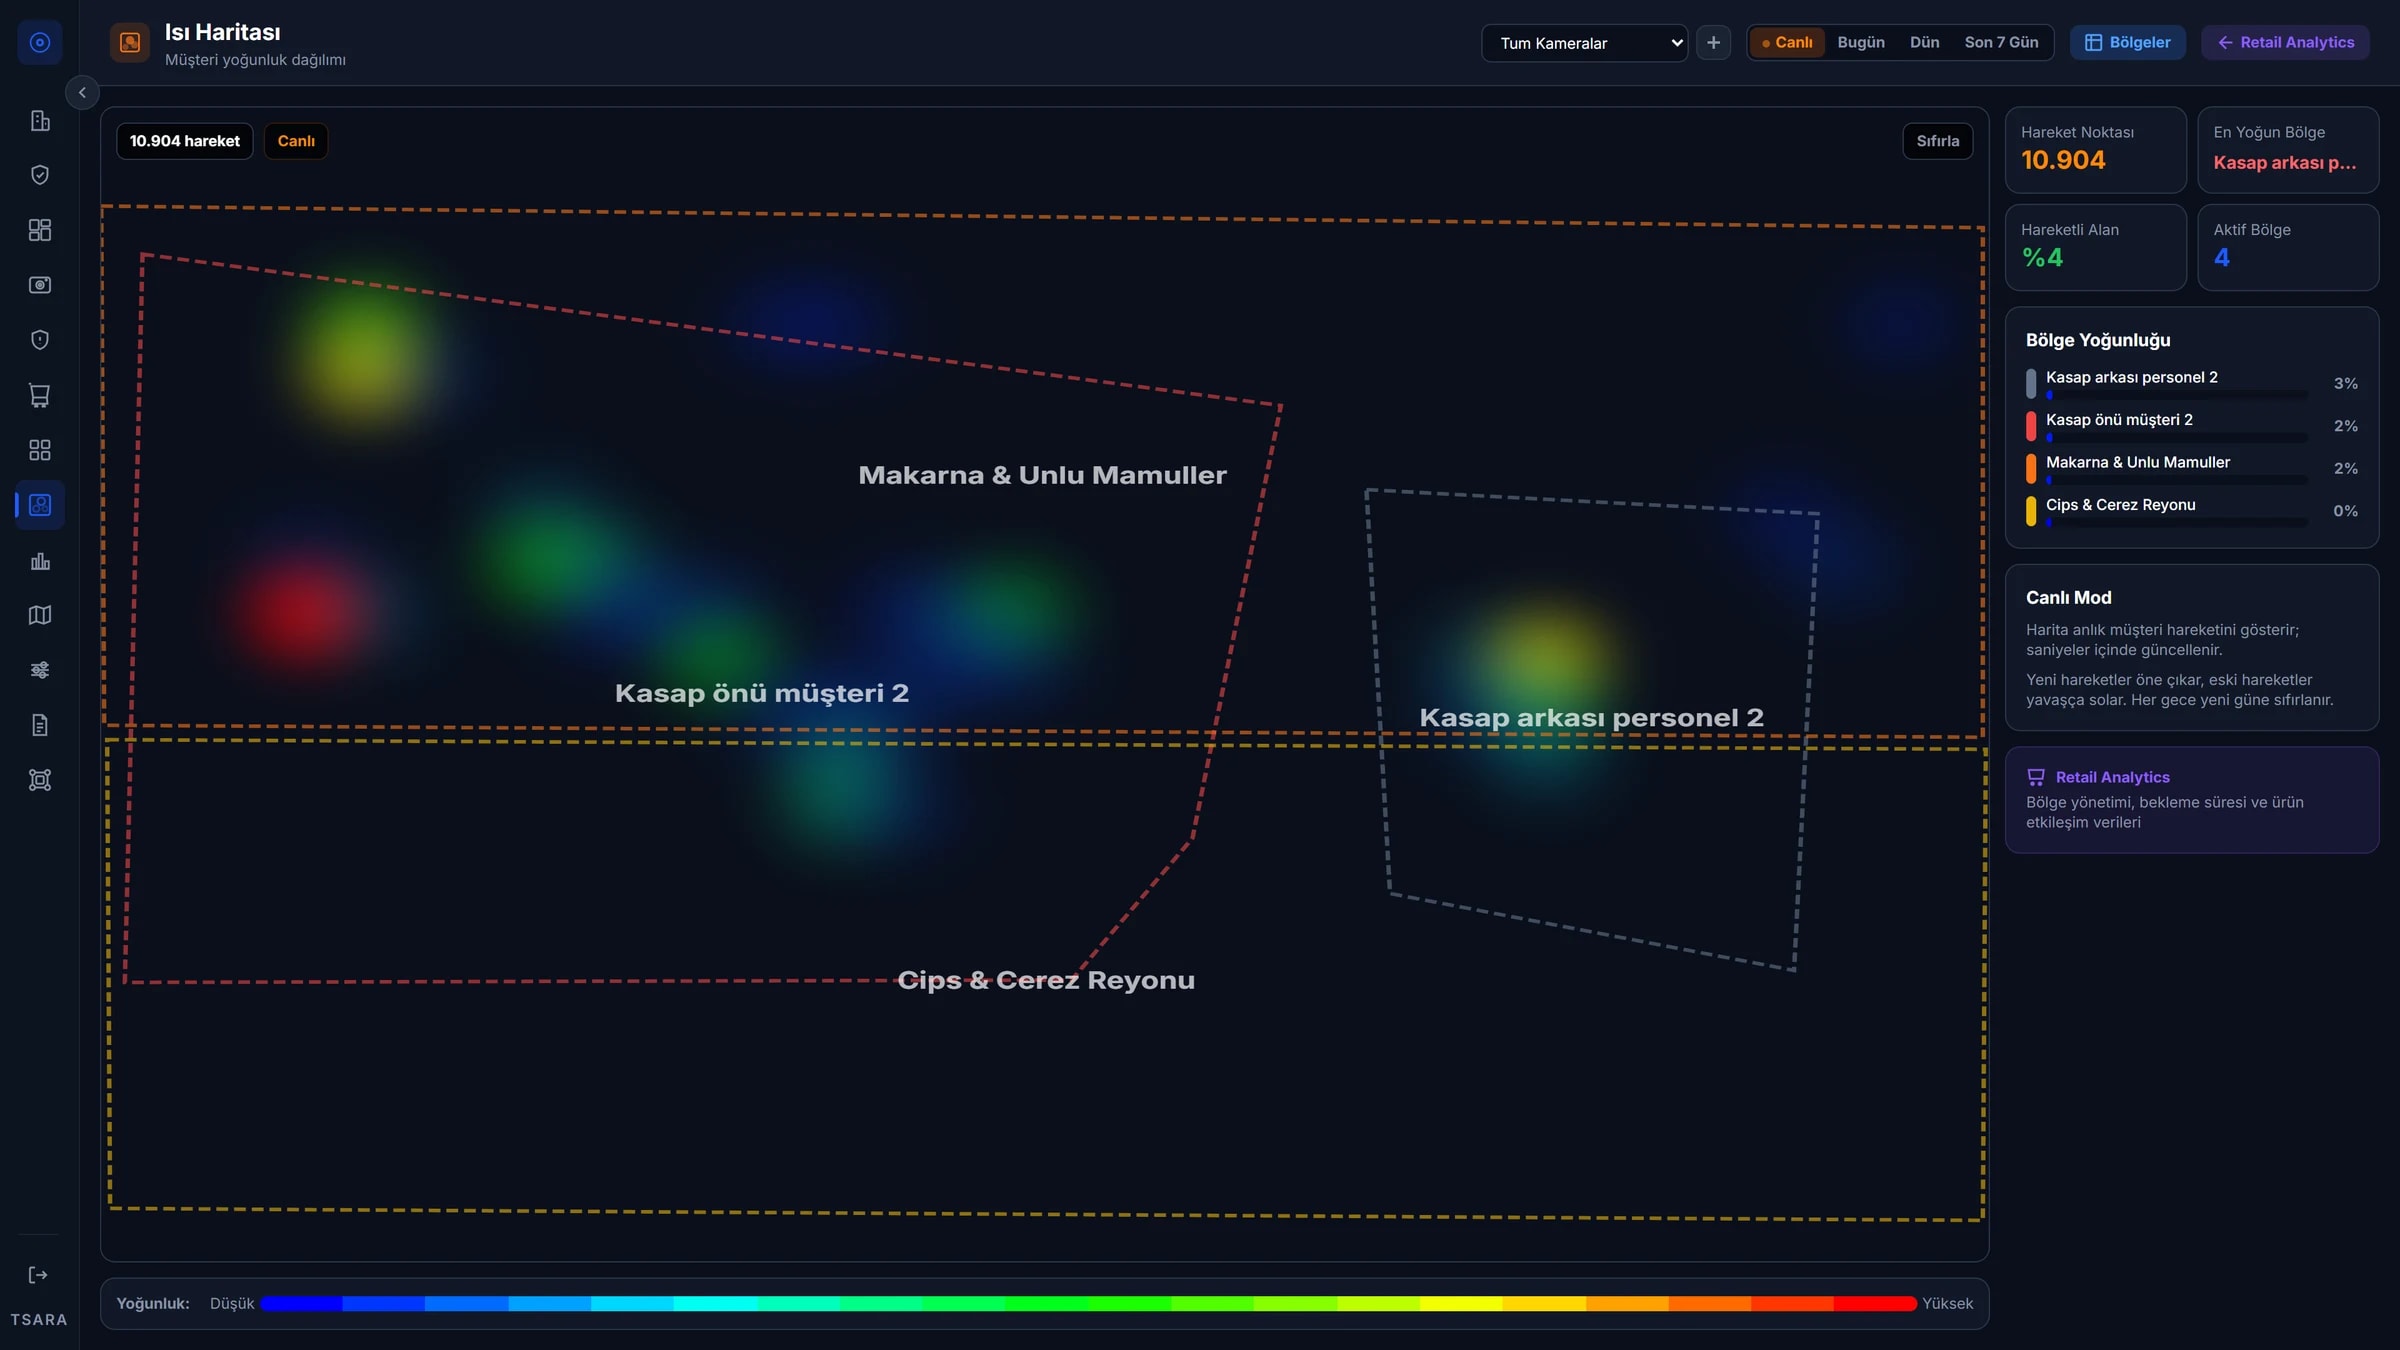Click Makarna & Unlu Mamuller density row
Viewport: 2400px width, 1350px height.
pos(2191,468)
